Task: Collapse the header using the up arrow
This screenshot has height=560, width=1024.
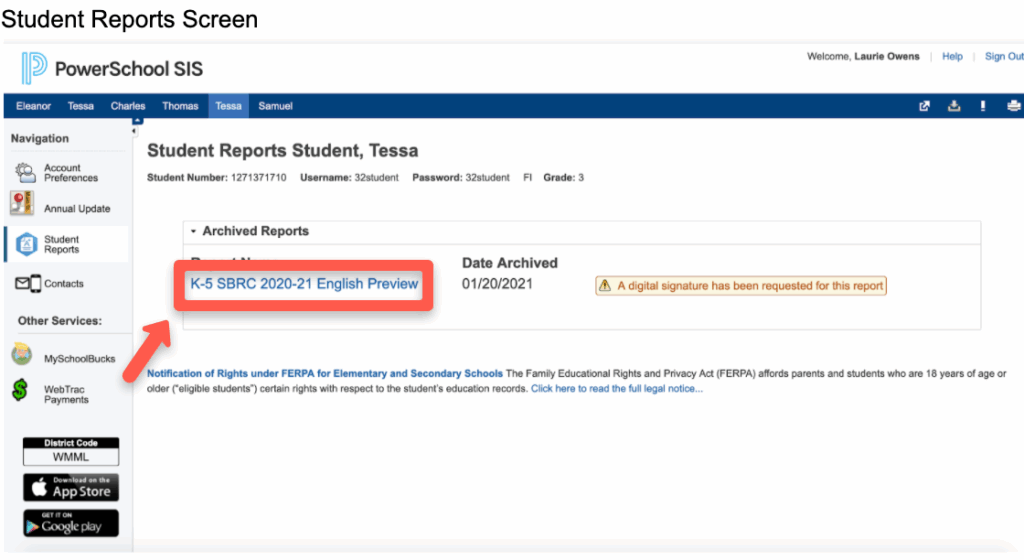Action: pos(137,121)
